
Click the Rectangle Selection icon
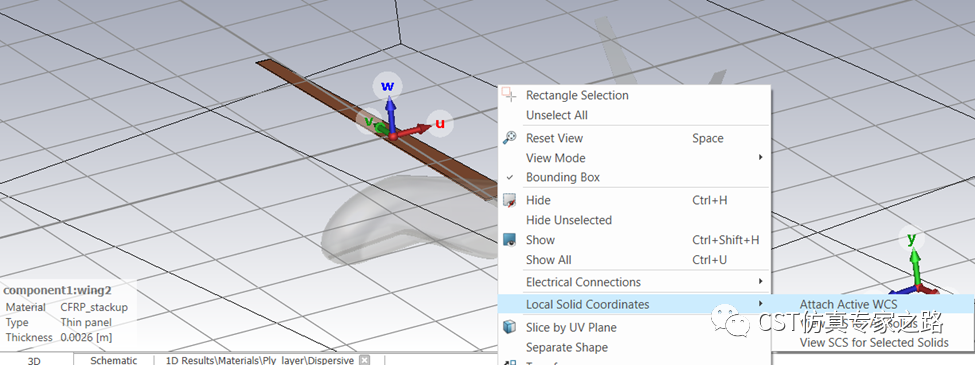point(509,95)
